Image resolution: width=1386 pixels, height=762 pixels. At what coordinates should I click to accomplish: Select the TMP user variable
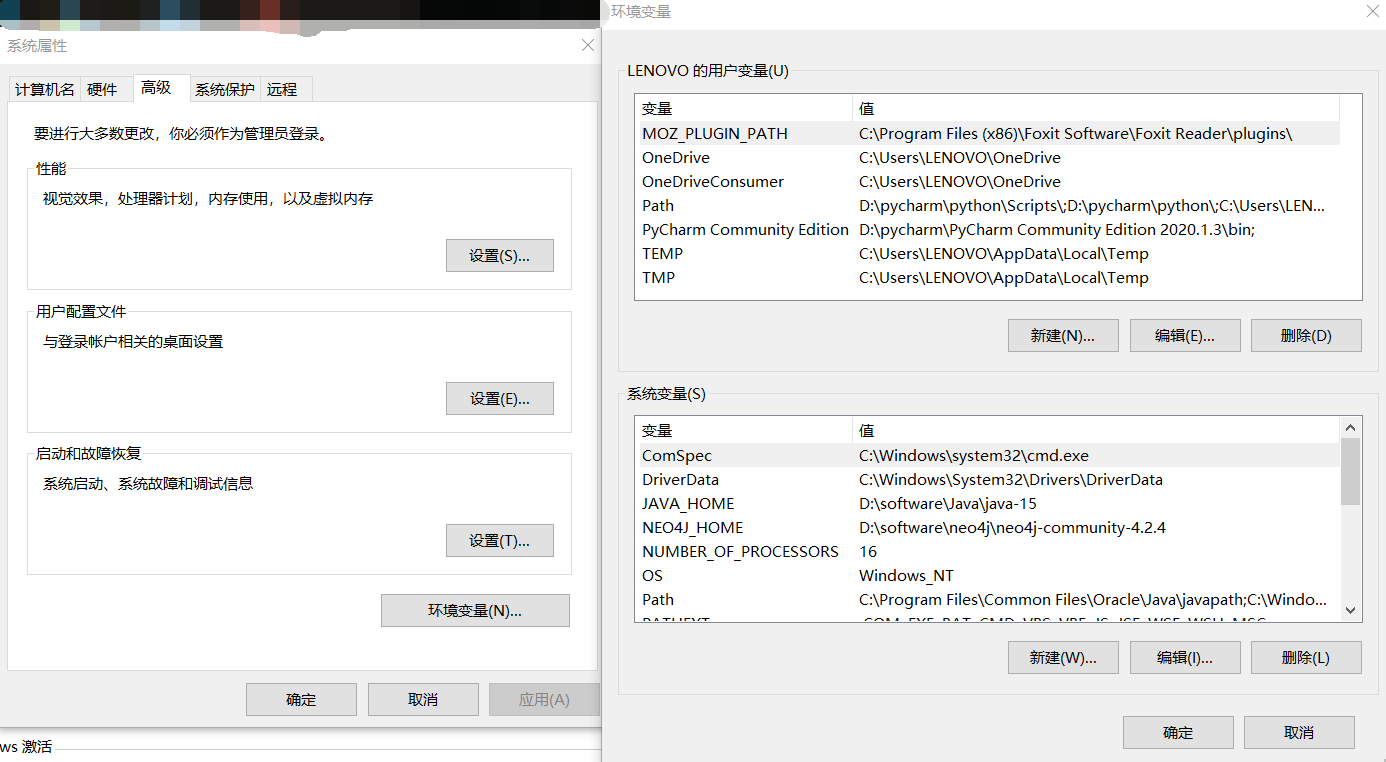[x=987, y=278]
